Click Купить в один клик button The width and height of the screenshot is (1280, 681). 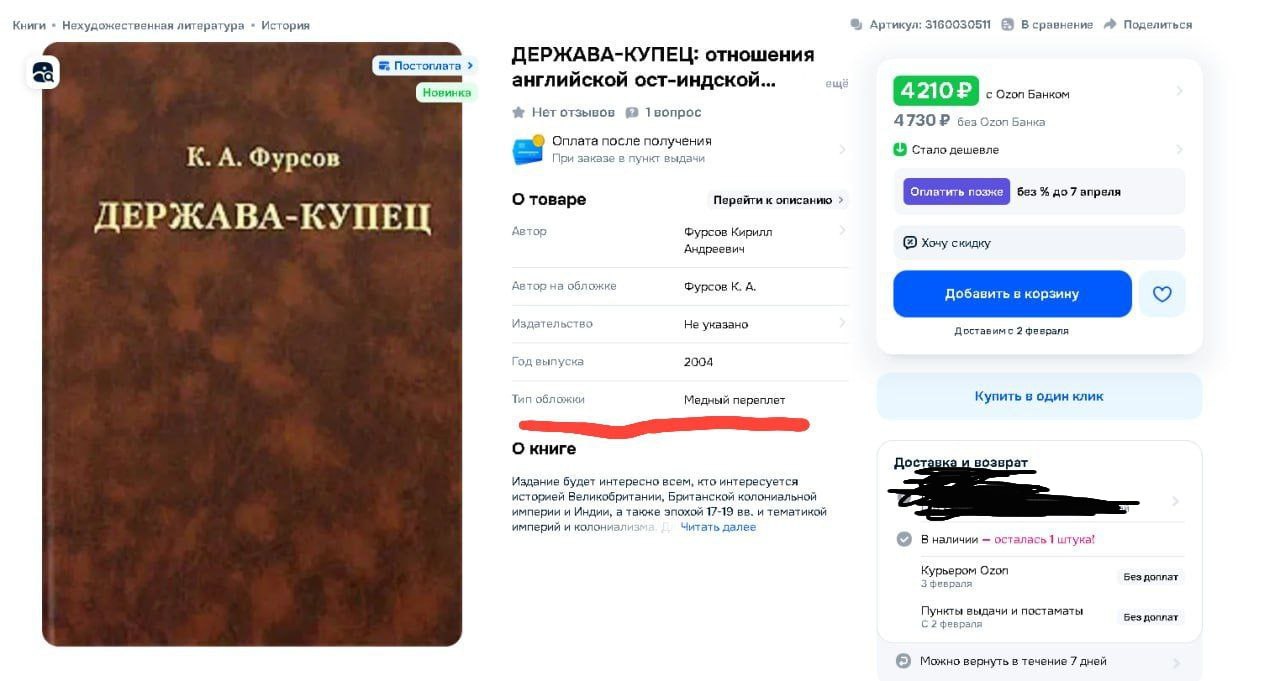click(1039, 396)
